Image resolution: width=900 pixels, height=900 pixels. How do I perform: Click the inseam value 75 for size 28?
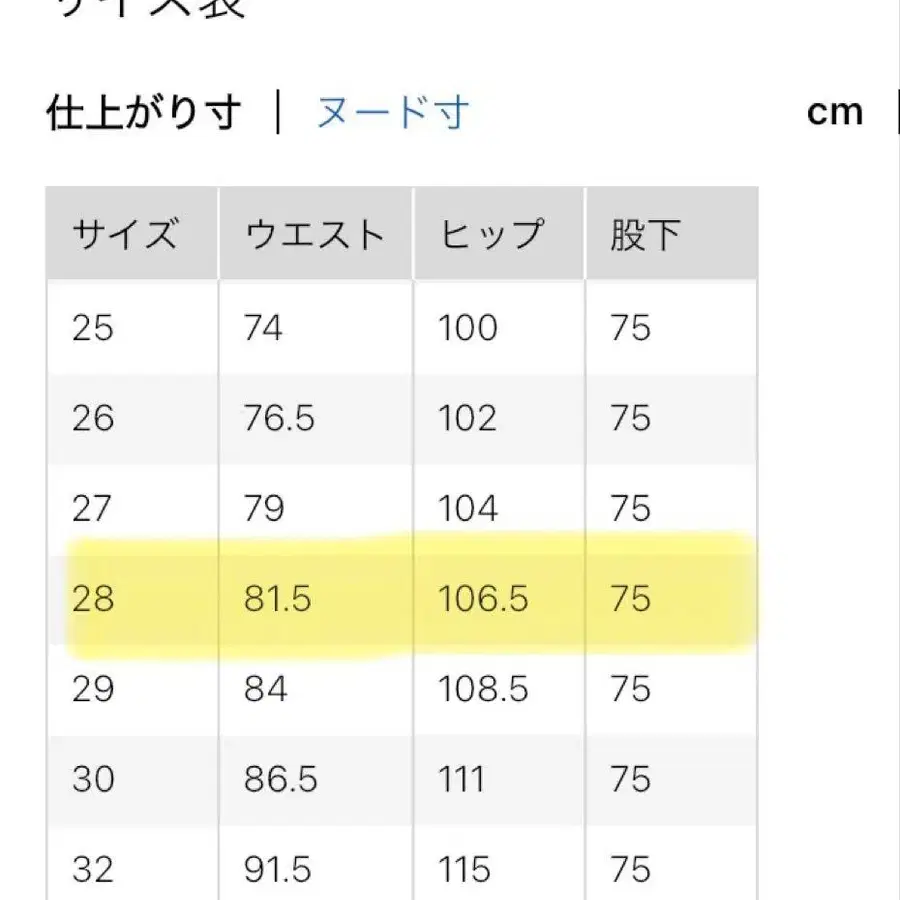[630, 599]
